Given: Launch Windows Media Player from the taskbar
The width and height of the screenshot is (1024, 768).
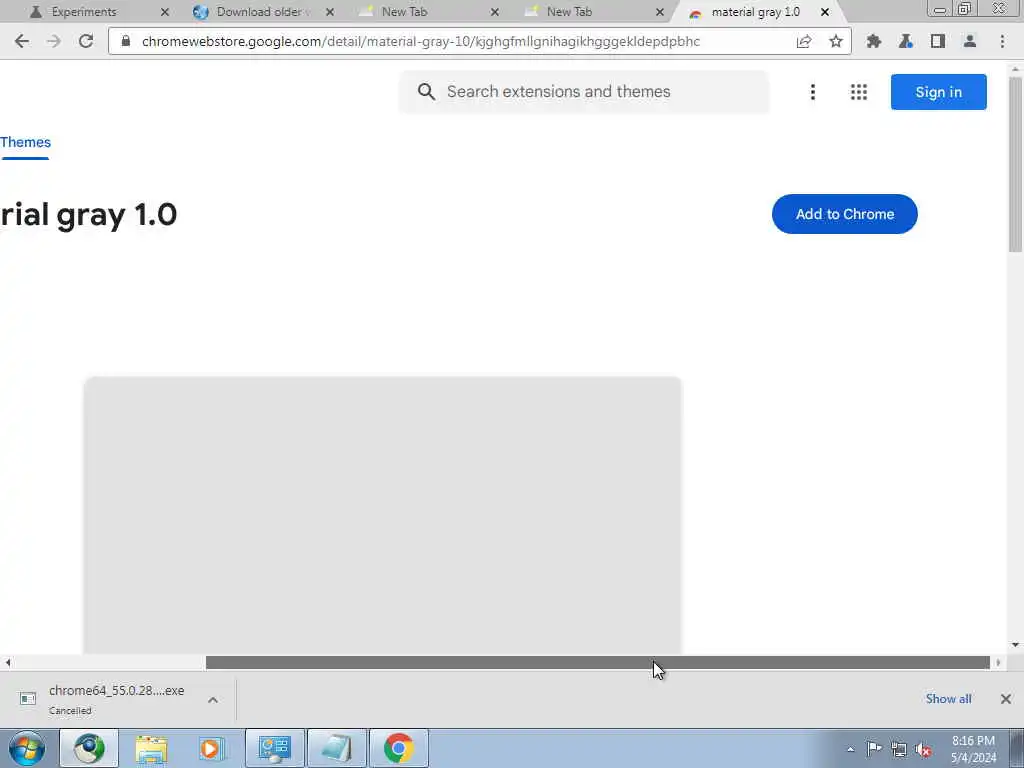Looking at the screenshot, I should [x=212, y=748].
